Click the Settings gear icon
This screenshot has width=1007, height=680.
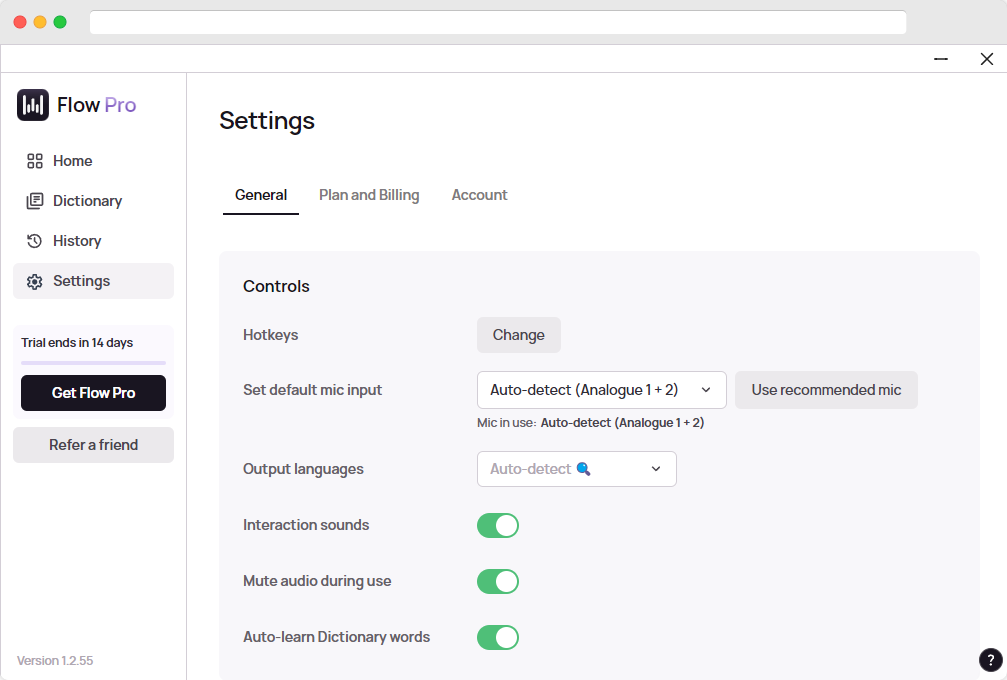(35, 281)
